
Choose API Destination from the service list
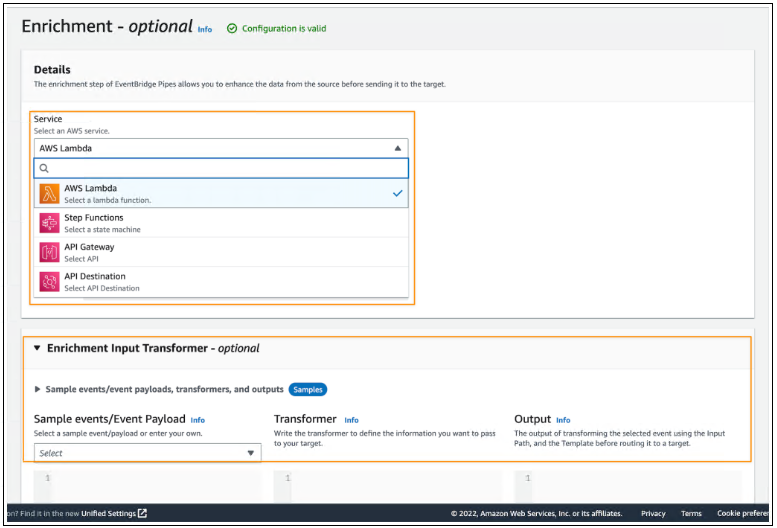click(x=95, y=277)
